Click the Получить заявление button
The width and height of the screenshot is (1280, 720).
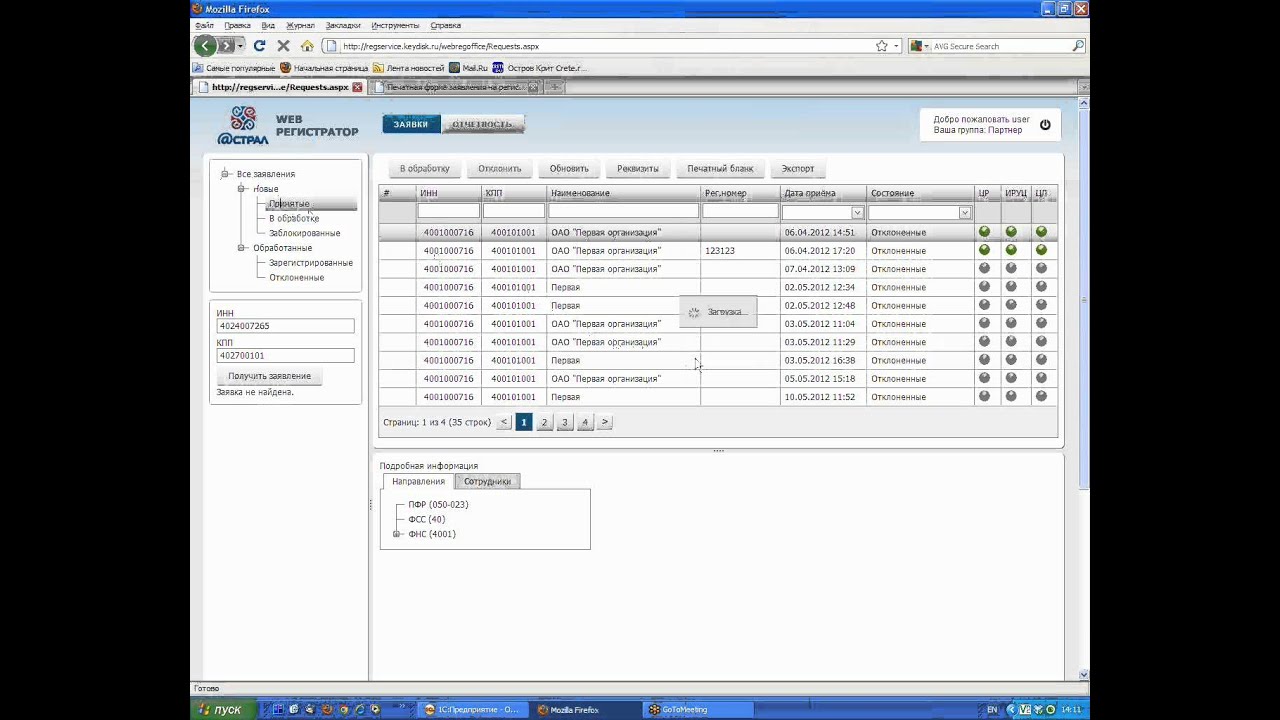[x=269, y=376]
